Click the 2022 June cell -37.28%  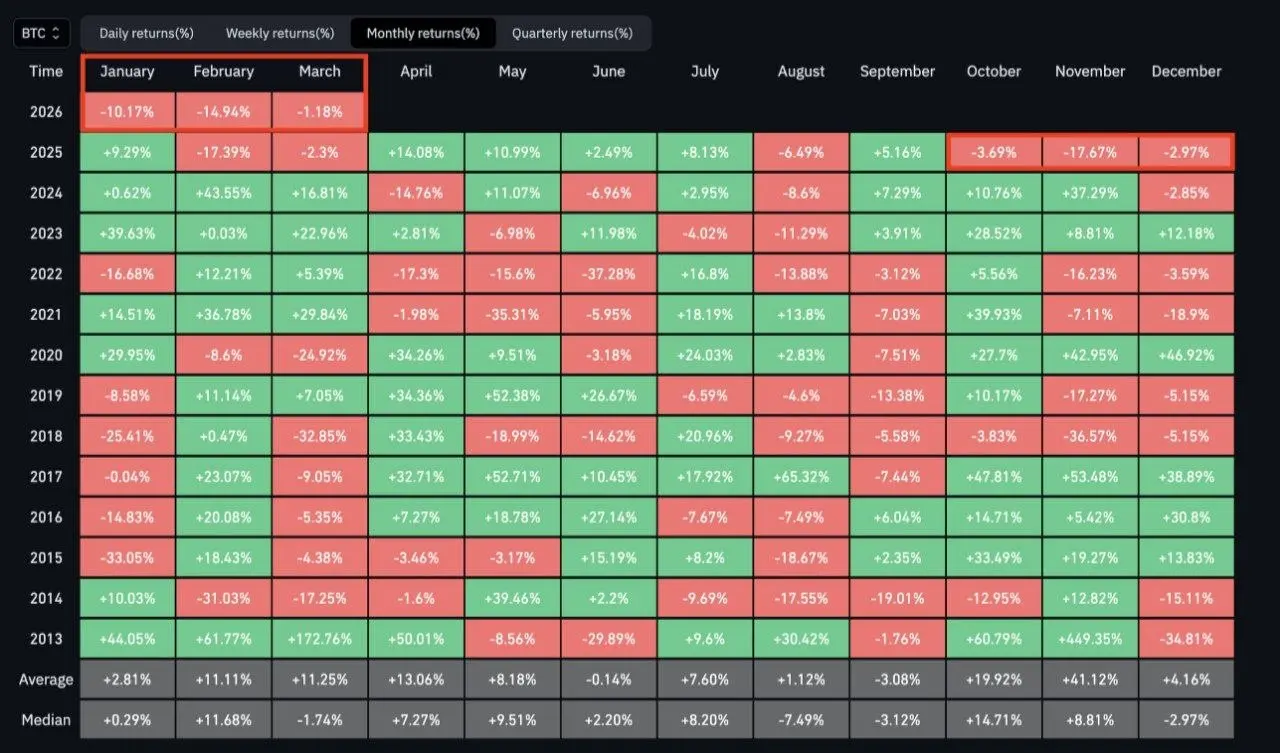[608, 274]
